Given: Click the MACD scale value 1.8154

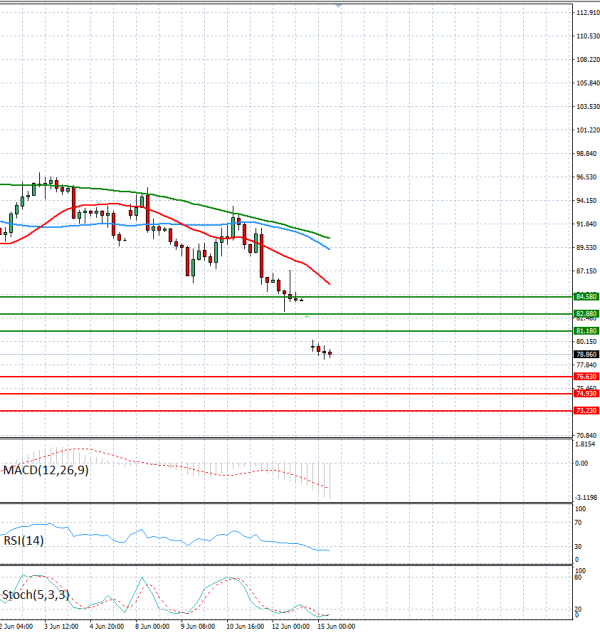Looking at the screenshot, I should [x=585, y=444].
